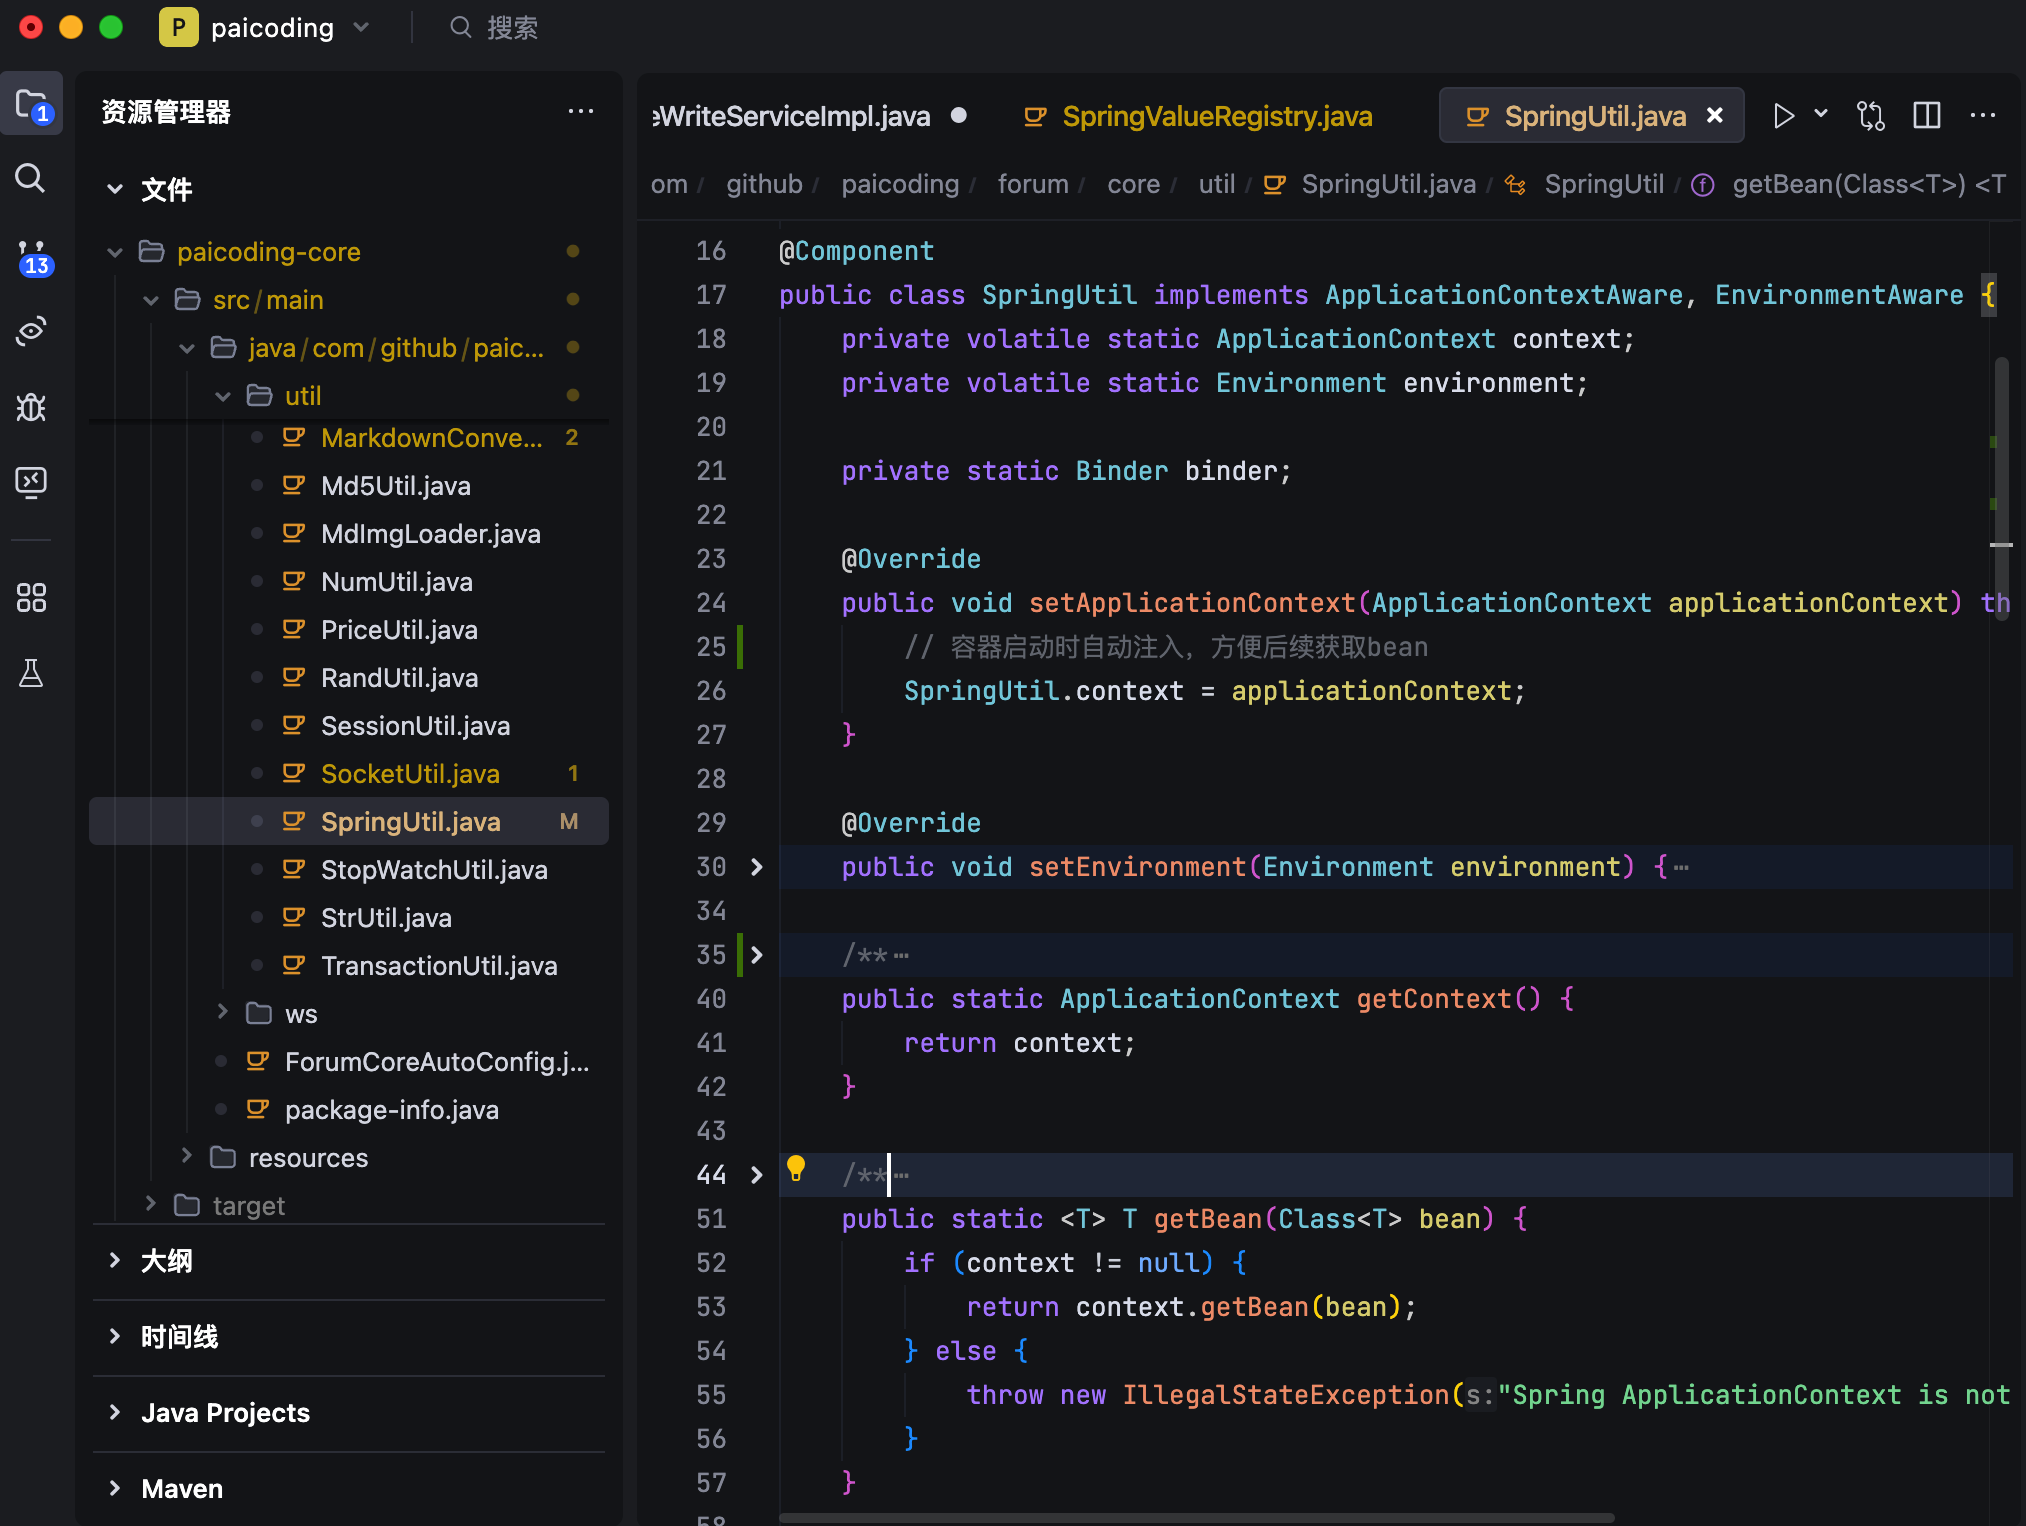Open the compare changes icon in editor toolbar

coord(1870,116)
